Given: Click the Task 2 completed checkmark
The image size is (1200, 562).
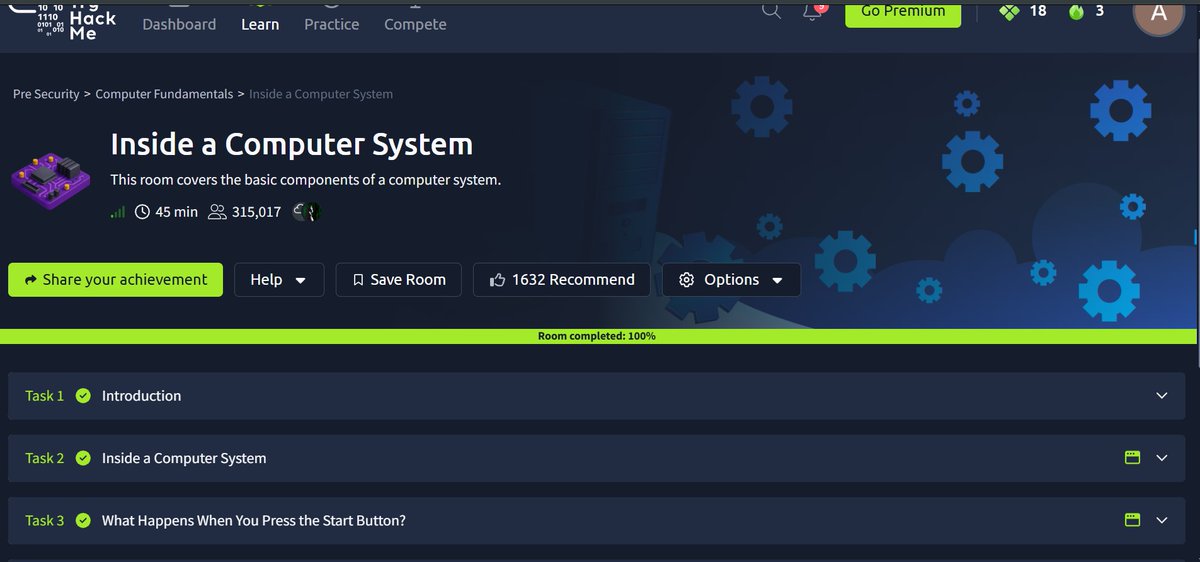Looking at the screenshot, I should pos(84,458).
